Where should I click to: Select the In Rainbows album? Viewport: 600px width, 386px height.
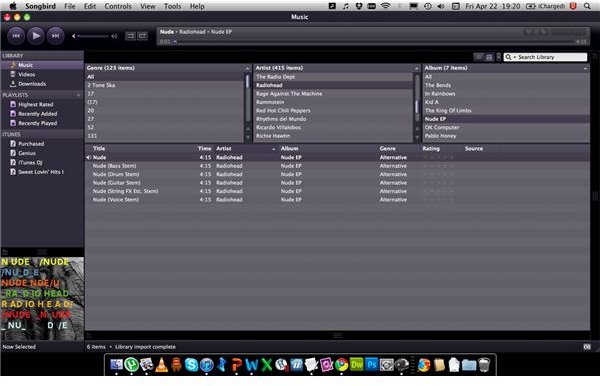click(x=506, y=93)
